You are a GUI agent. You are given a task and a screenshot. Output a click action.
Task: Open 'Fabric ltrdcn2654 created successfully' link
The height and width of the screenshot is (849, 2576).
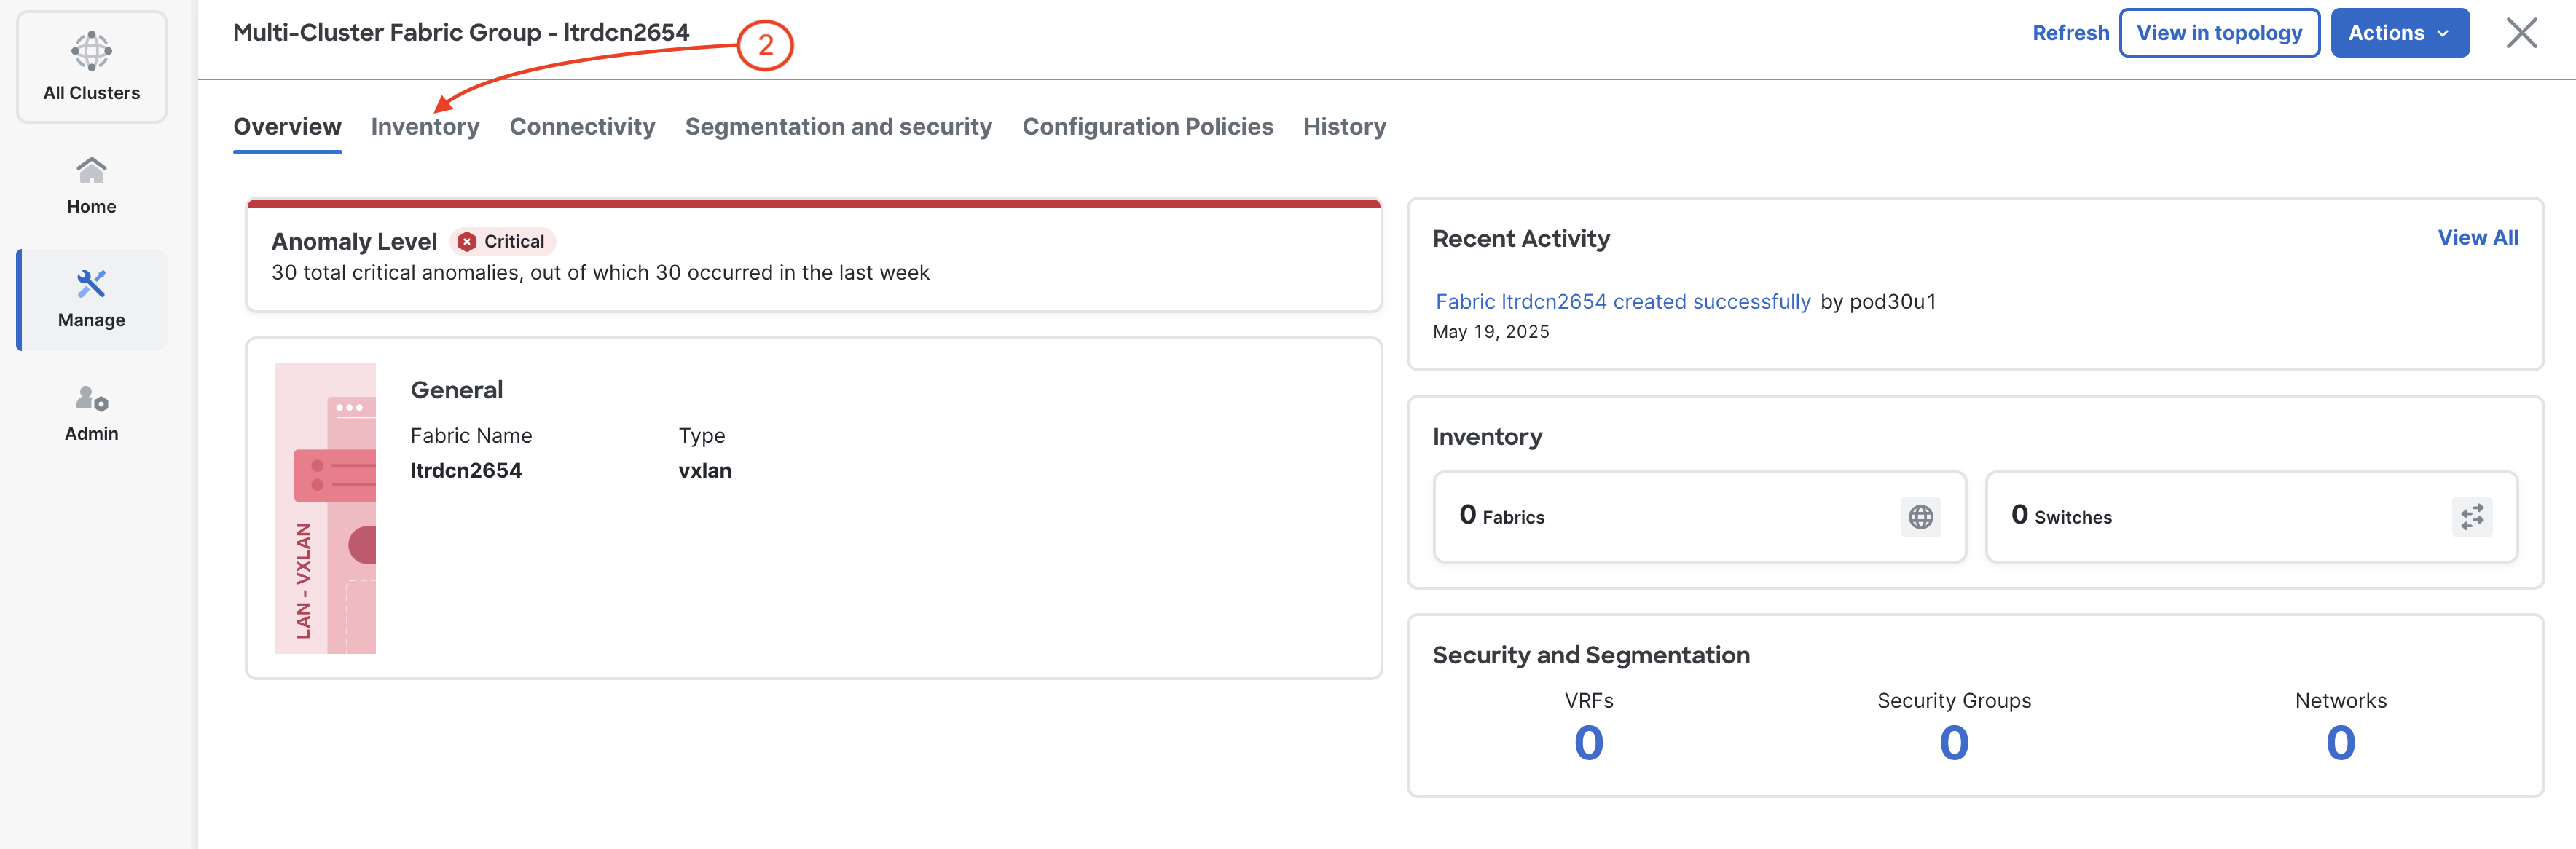[1622, 302]
